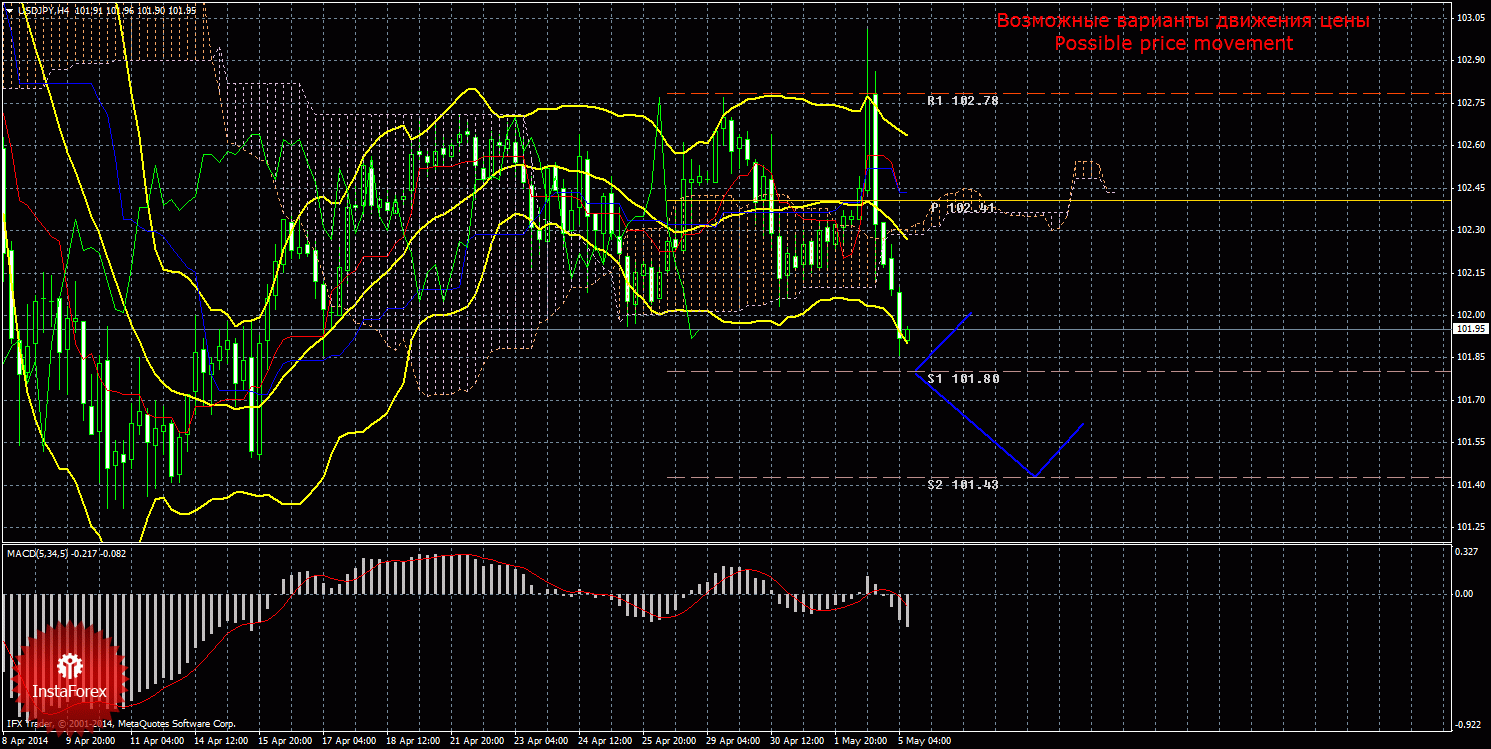Click the highlighted current price 101.95 tag
Image resolution: width=1491 pixels, height=749 pixels.
(x=1470, y=329)
